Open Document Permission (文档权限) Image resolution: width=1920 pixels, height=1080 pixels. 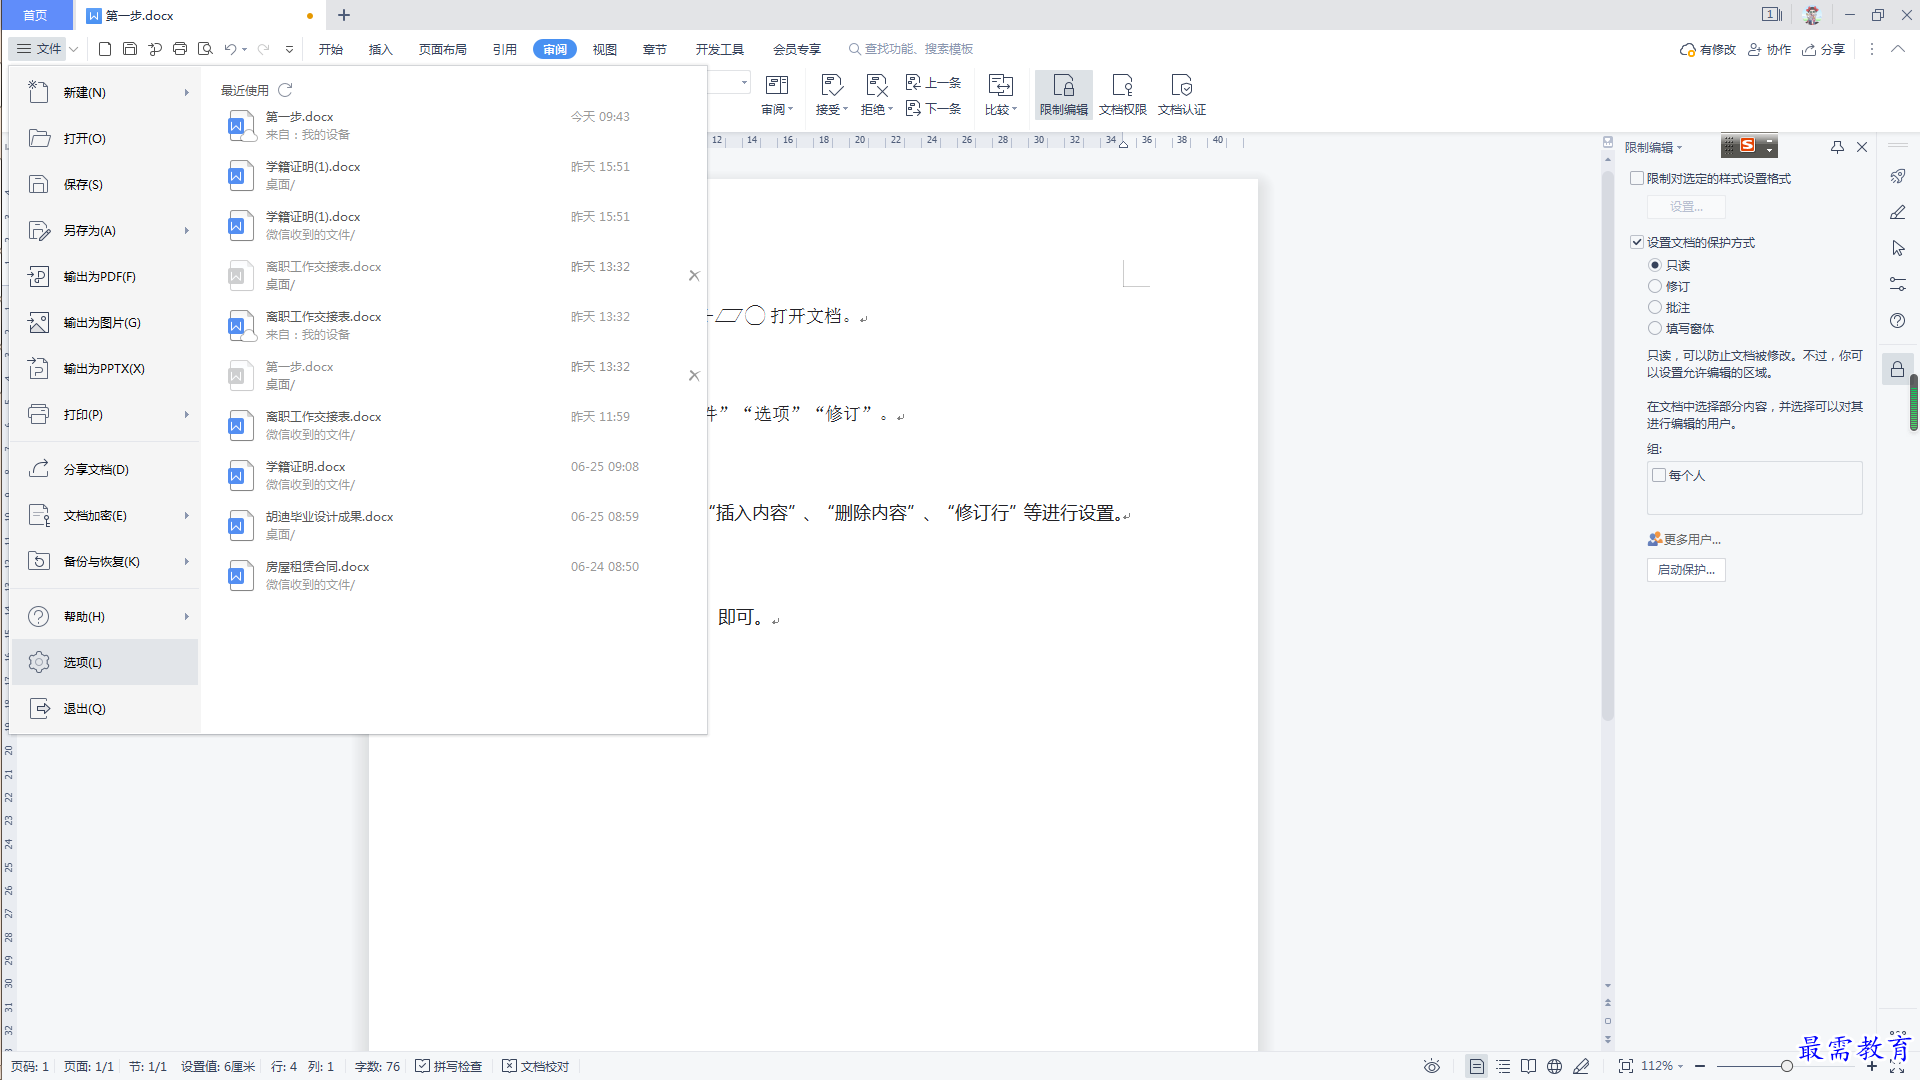tap(1122, 95)
